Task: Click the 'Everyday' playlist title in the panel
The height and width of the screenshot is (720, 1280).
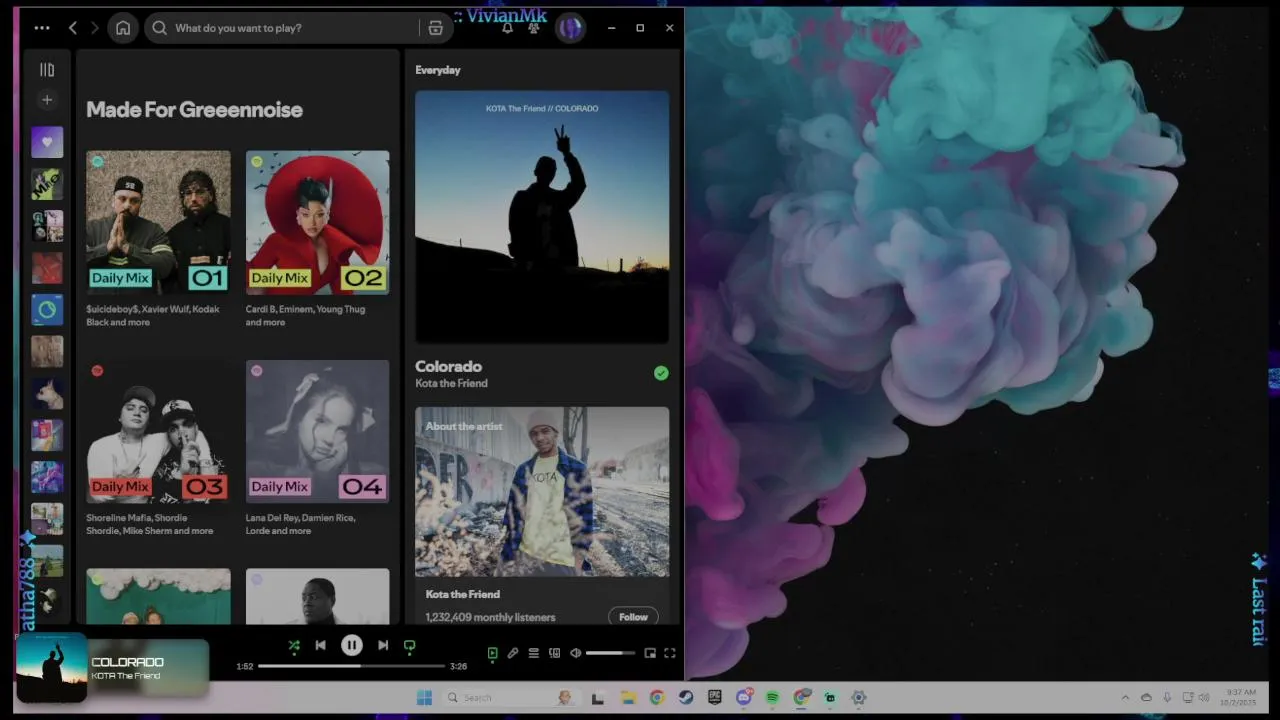Action: [x=438, y=70]
